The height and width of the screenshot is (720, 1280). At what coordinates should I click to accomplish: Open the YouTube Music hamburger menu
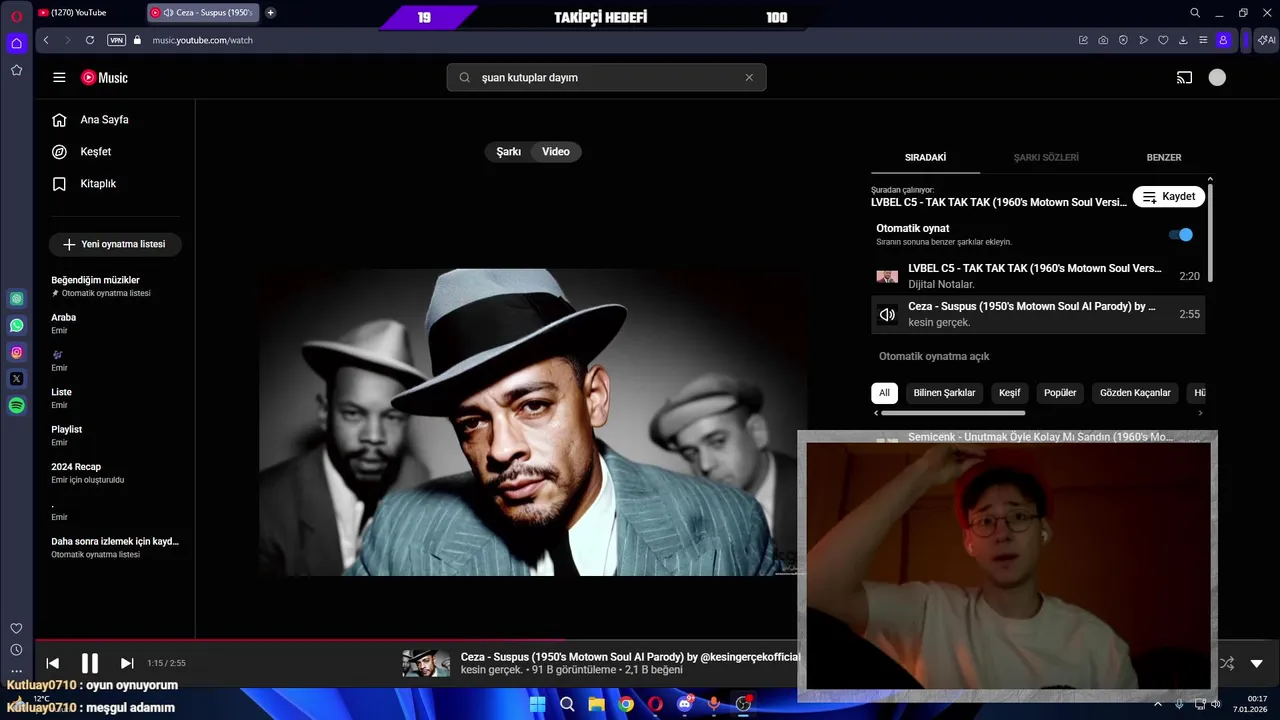(59, 77)
